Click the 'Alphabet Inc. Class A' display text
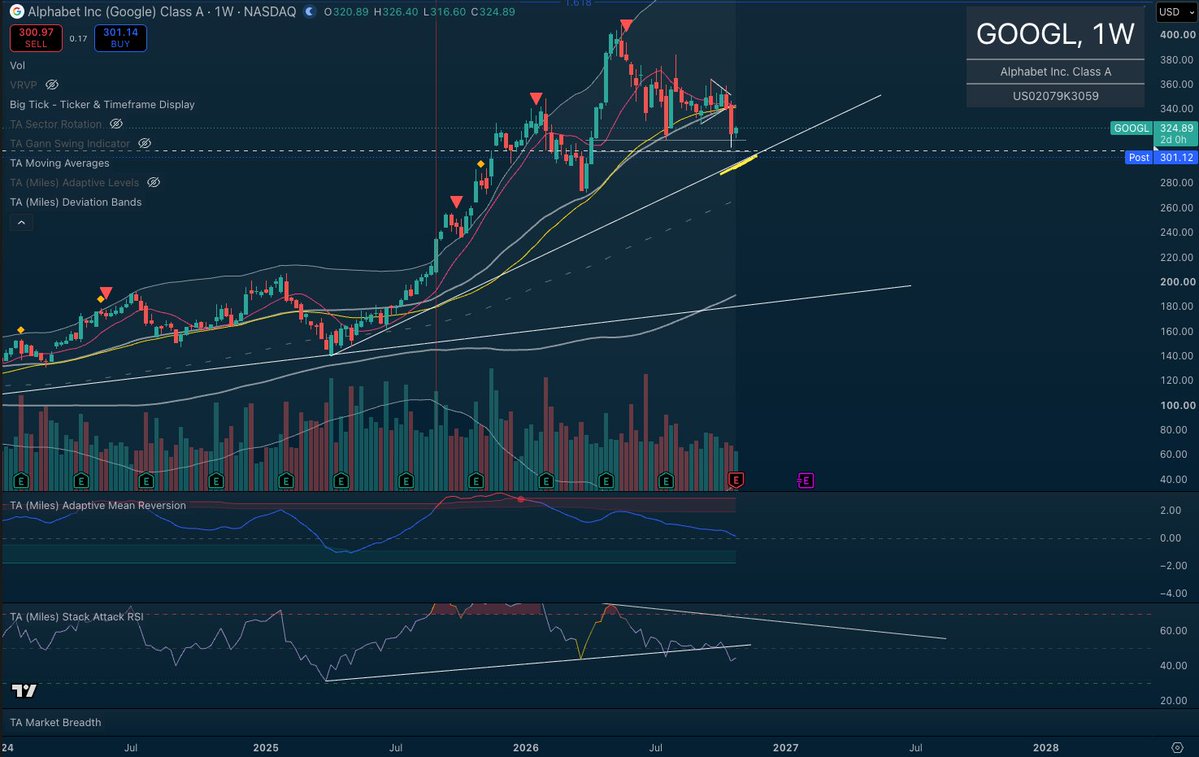Image resolution: width=1199 pixels, height=757 pixels. click(x=1055, y=72)
